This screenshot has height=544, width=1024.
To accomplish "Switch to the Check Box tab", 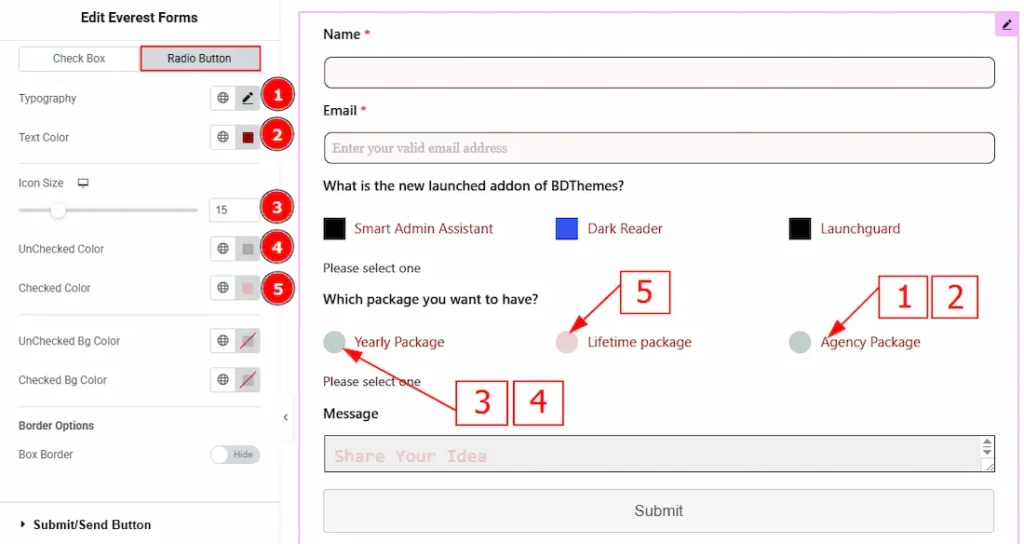I will coord(79,59).
